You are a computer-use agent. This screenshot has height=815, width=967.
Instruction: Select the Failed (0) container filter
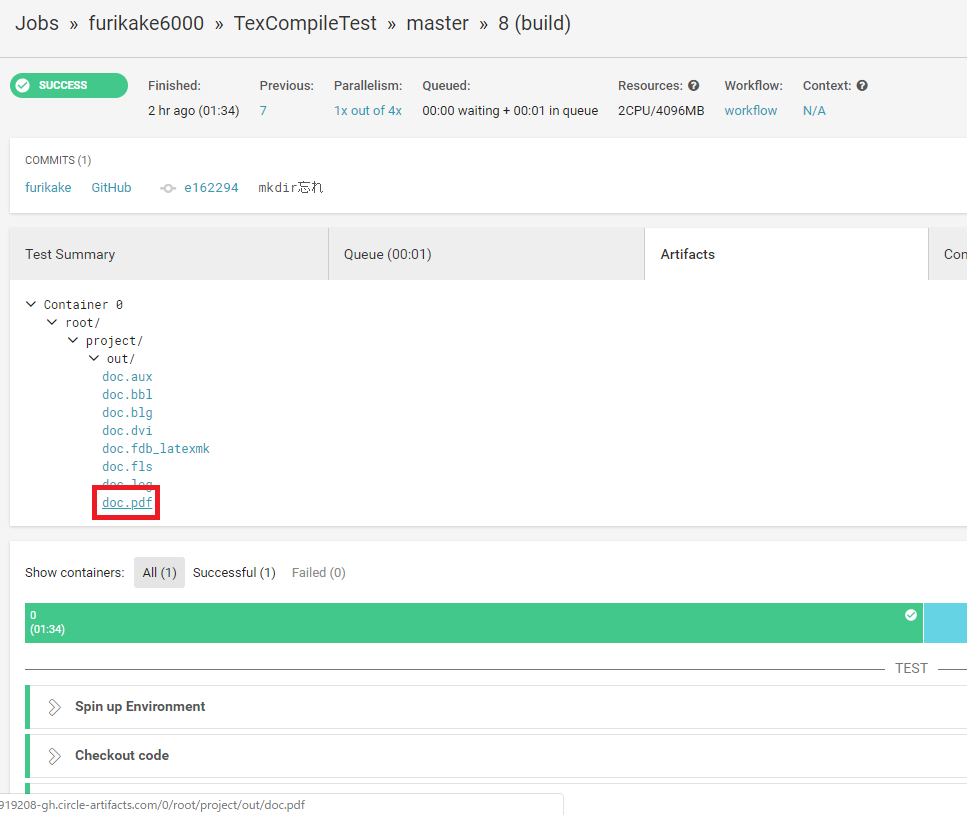[x=318, y=572]
